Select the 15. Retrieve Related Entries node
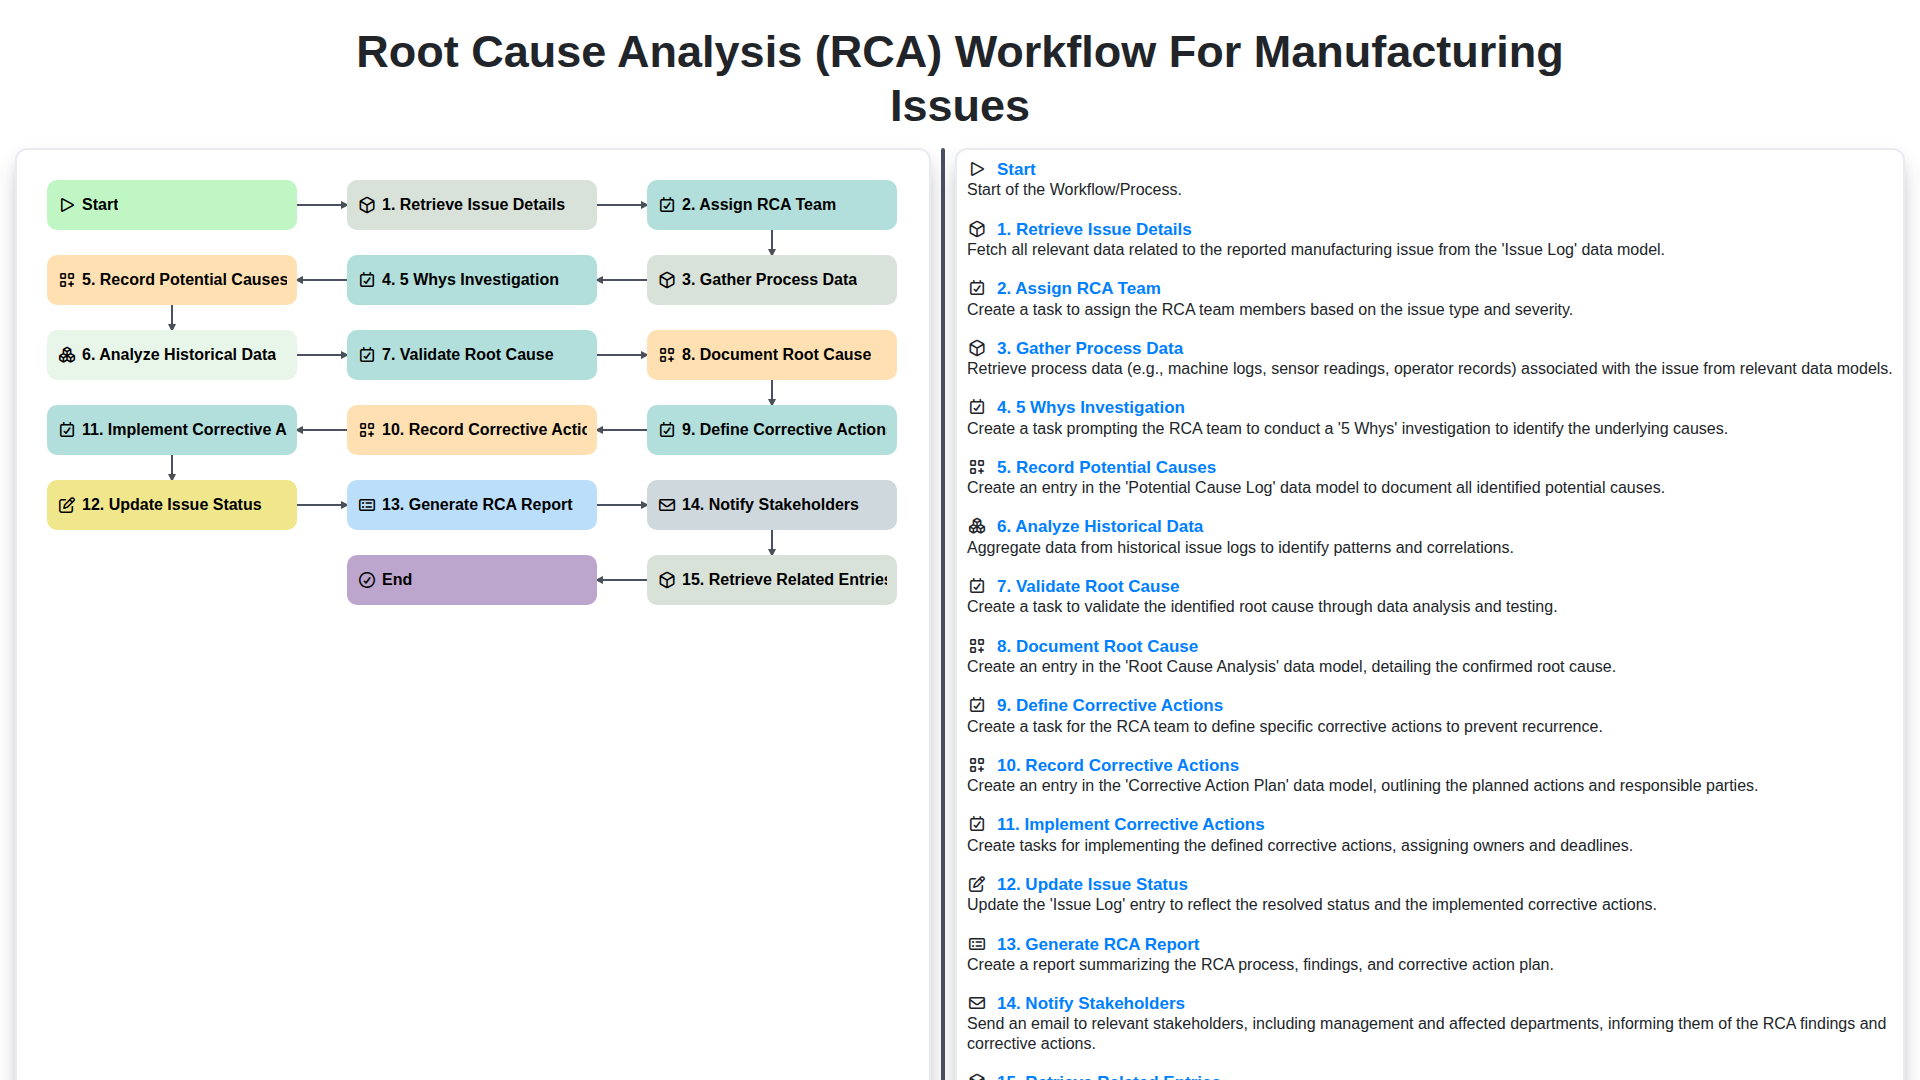This screenshot has width=1920, height=1080. tap(771, 579)
